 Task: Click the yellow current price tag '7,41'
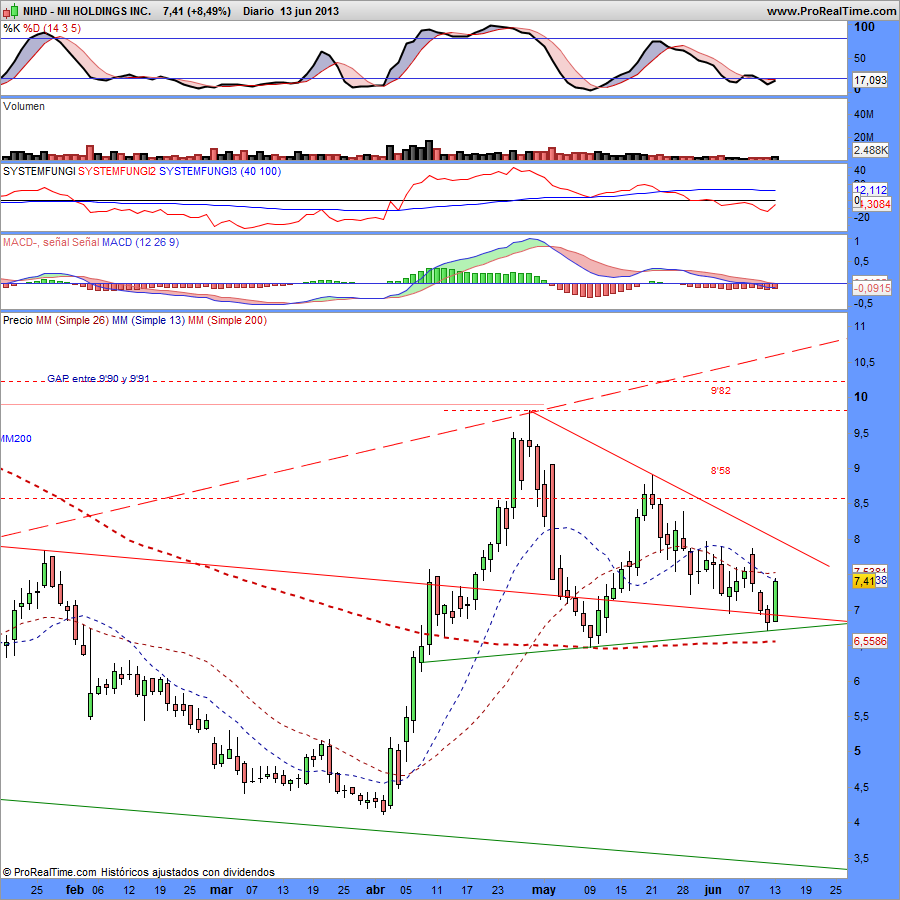pyautogui.click(x=864, y=581)
